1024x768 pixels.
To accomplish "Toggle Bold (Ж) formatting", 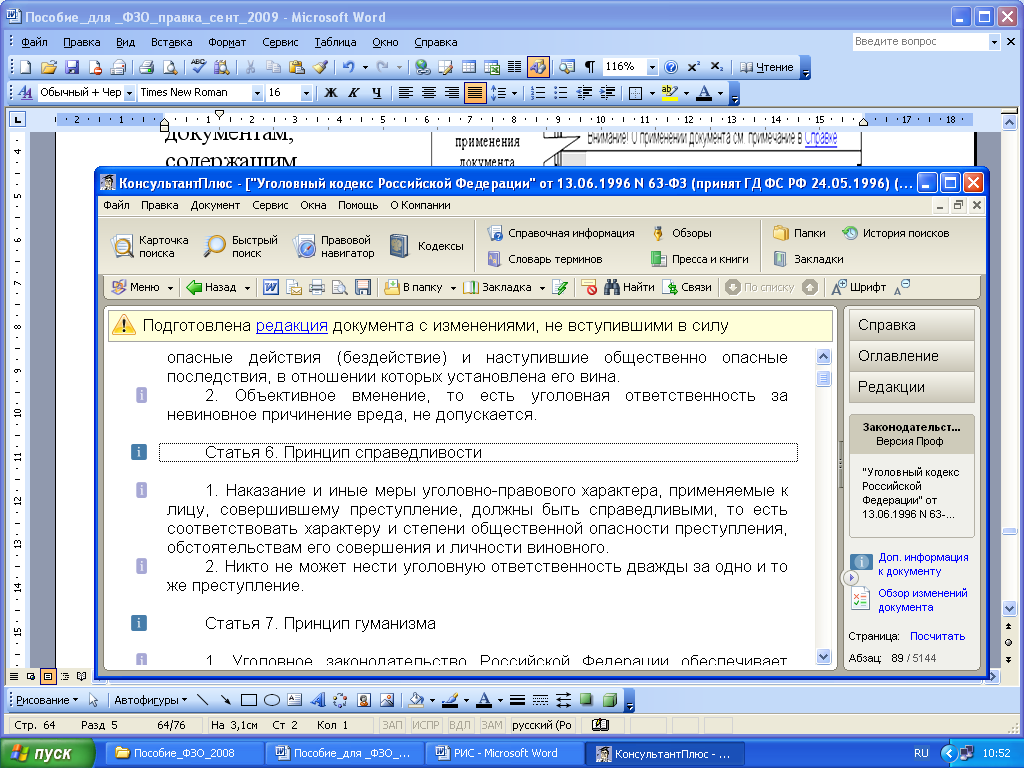I will [x=331, y=93].
